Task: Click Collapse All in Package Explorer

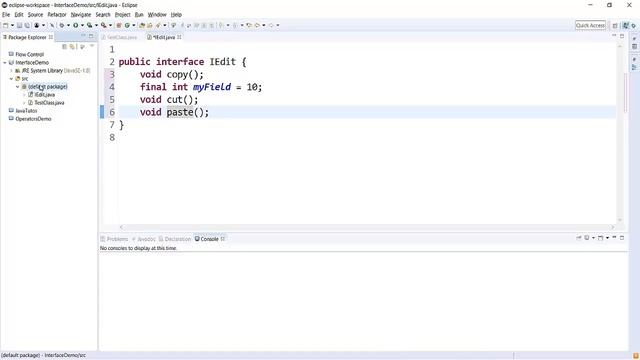Action: 64,47
